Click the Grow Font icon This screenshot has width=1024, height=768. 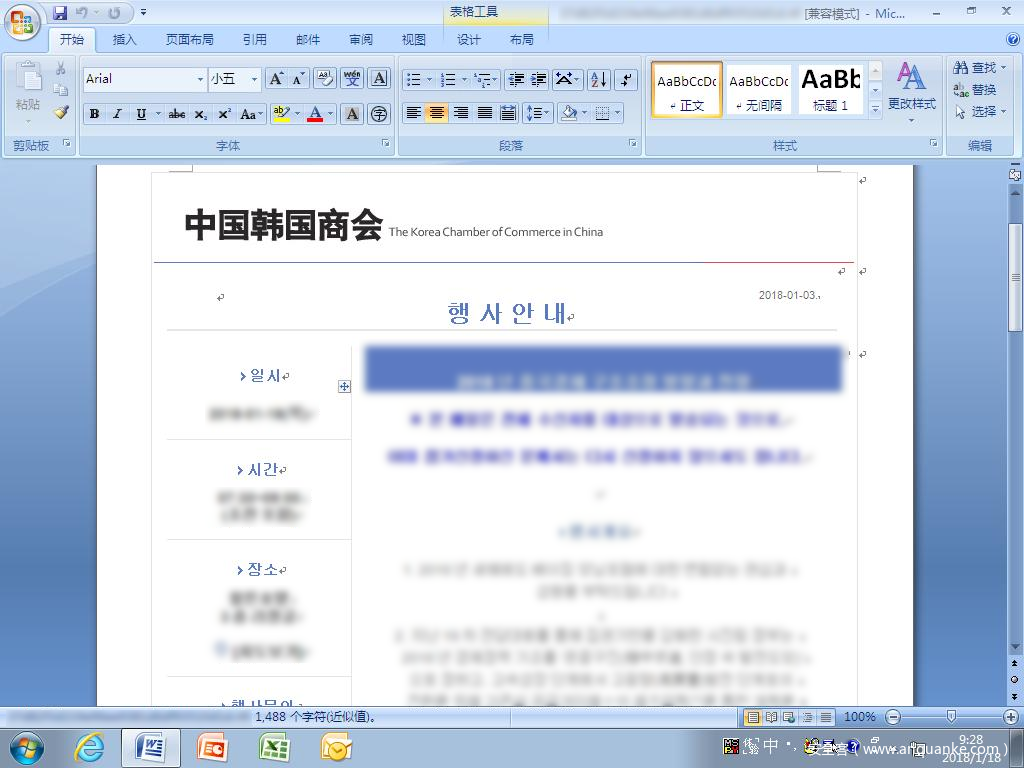point(276,79)
